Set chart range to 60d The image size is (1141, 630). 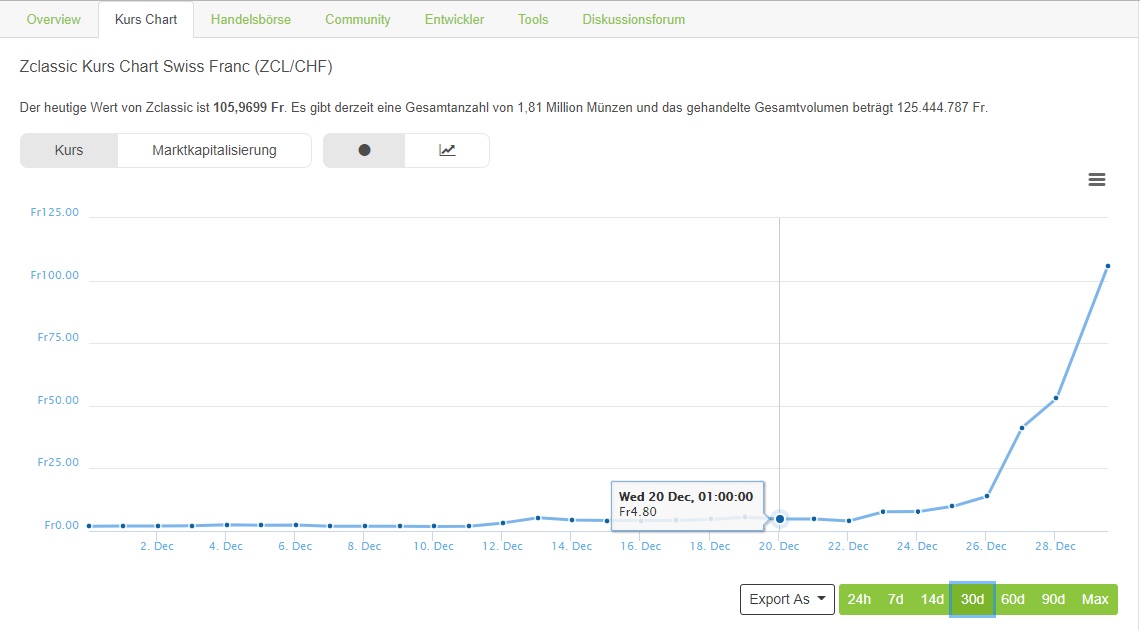click(x=1013, y=599)
